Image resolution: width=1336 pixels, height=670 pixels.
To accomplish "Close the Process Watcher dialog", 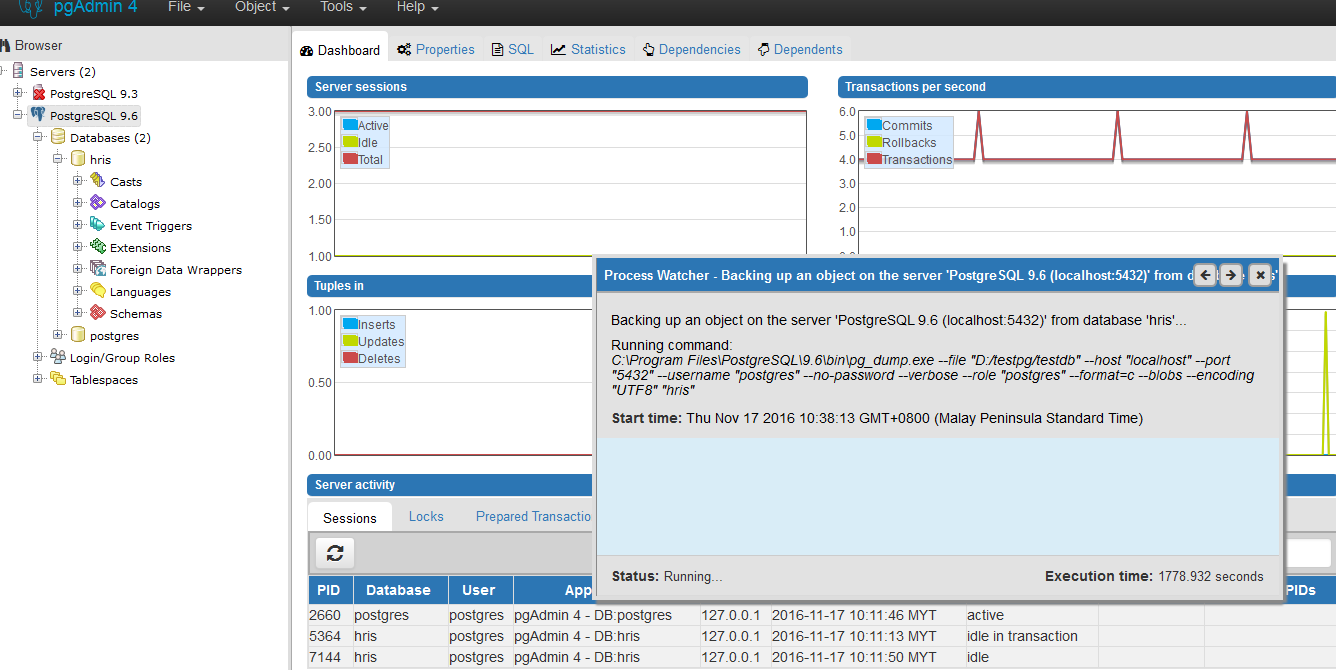I will coord(1260,274).
